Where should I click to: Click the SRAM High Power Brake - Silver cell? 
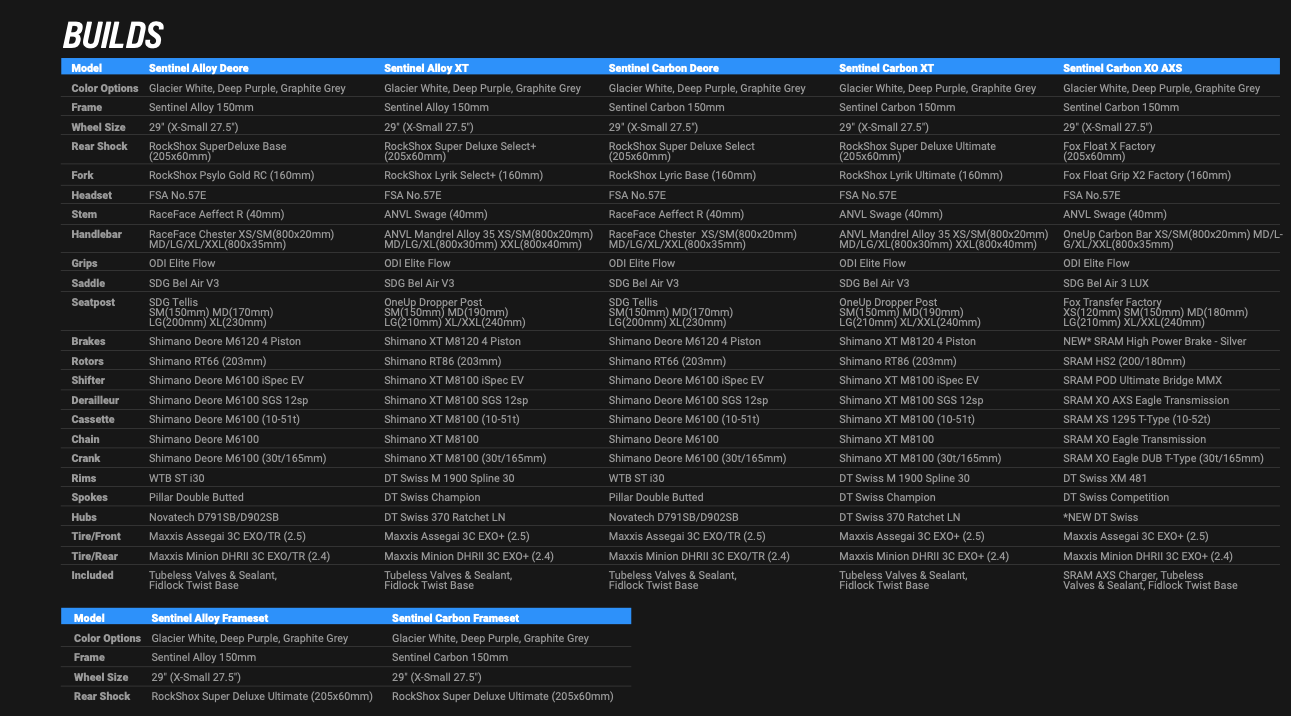pos(1155,341)
